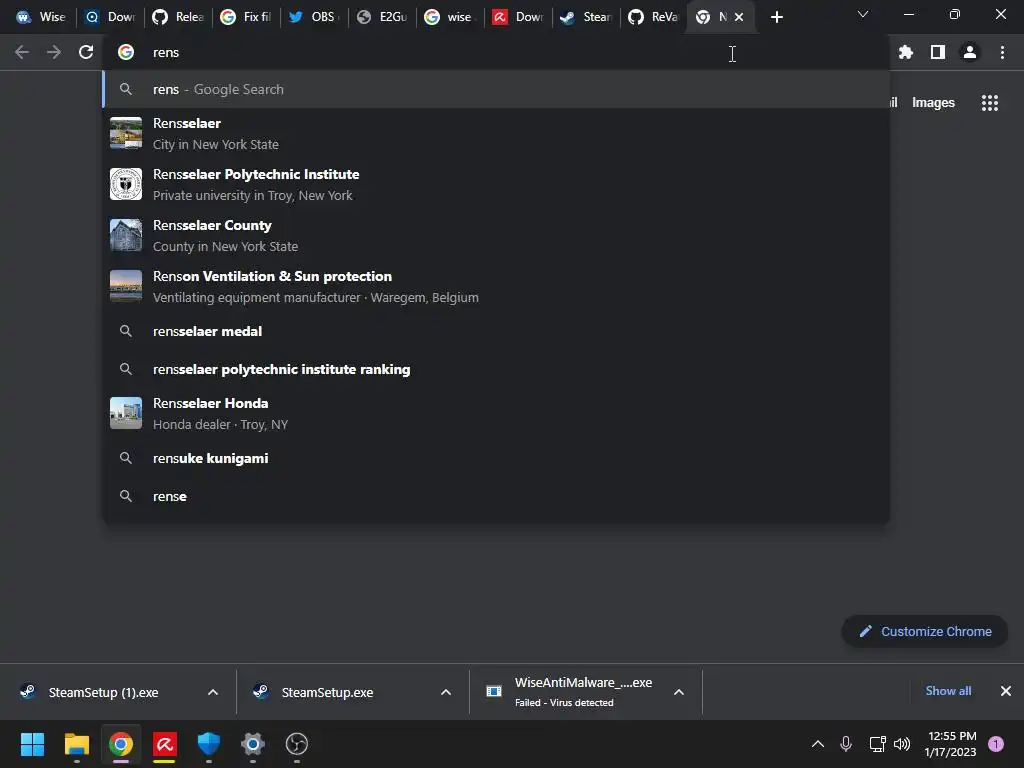Switch to the Wise tab
This screenshot has height=768, width=1024.
40,17
